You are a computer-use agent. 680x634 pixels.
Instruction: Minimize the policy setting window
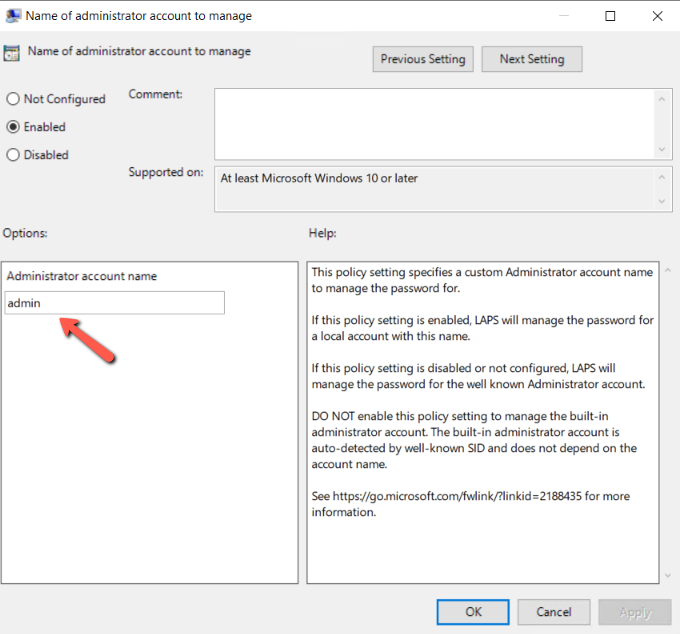point(562,16)
